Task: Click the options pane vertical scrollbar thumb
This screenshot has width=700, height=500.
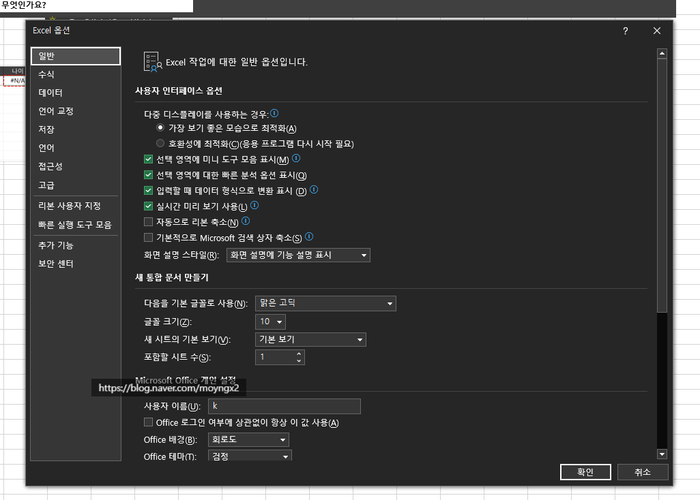Action: (x=662, y=186)
